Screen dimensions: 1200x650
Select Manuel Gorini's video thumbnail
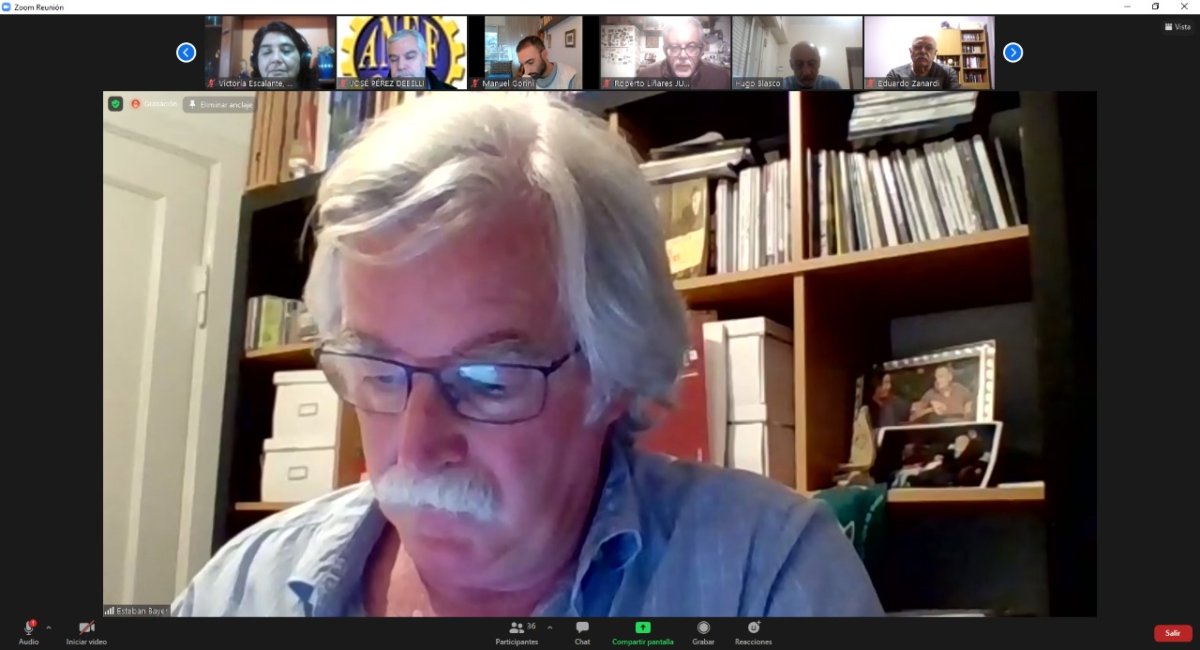534,52
